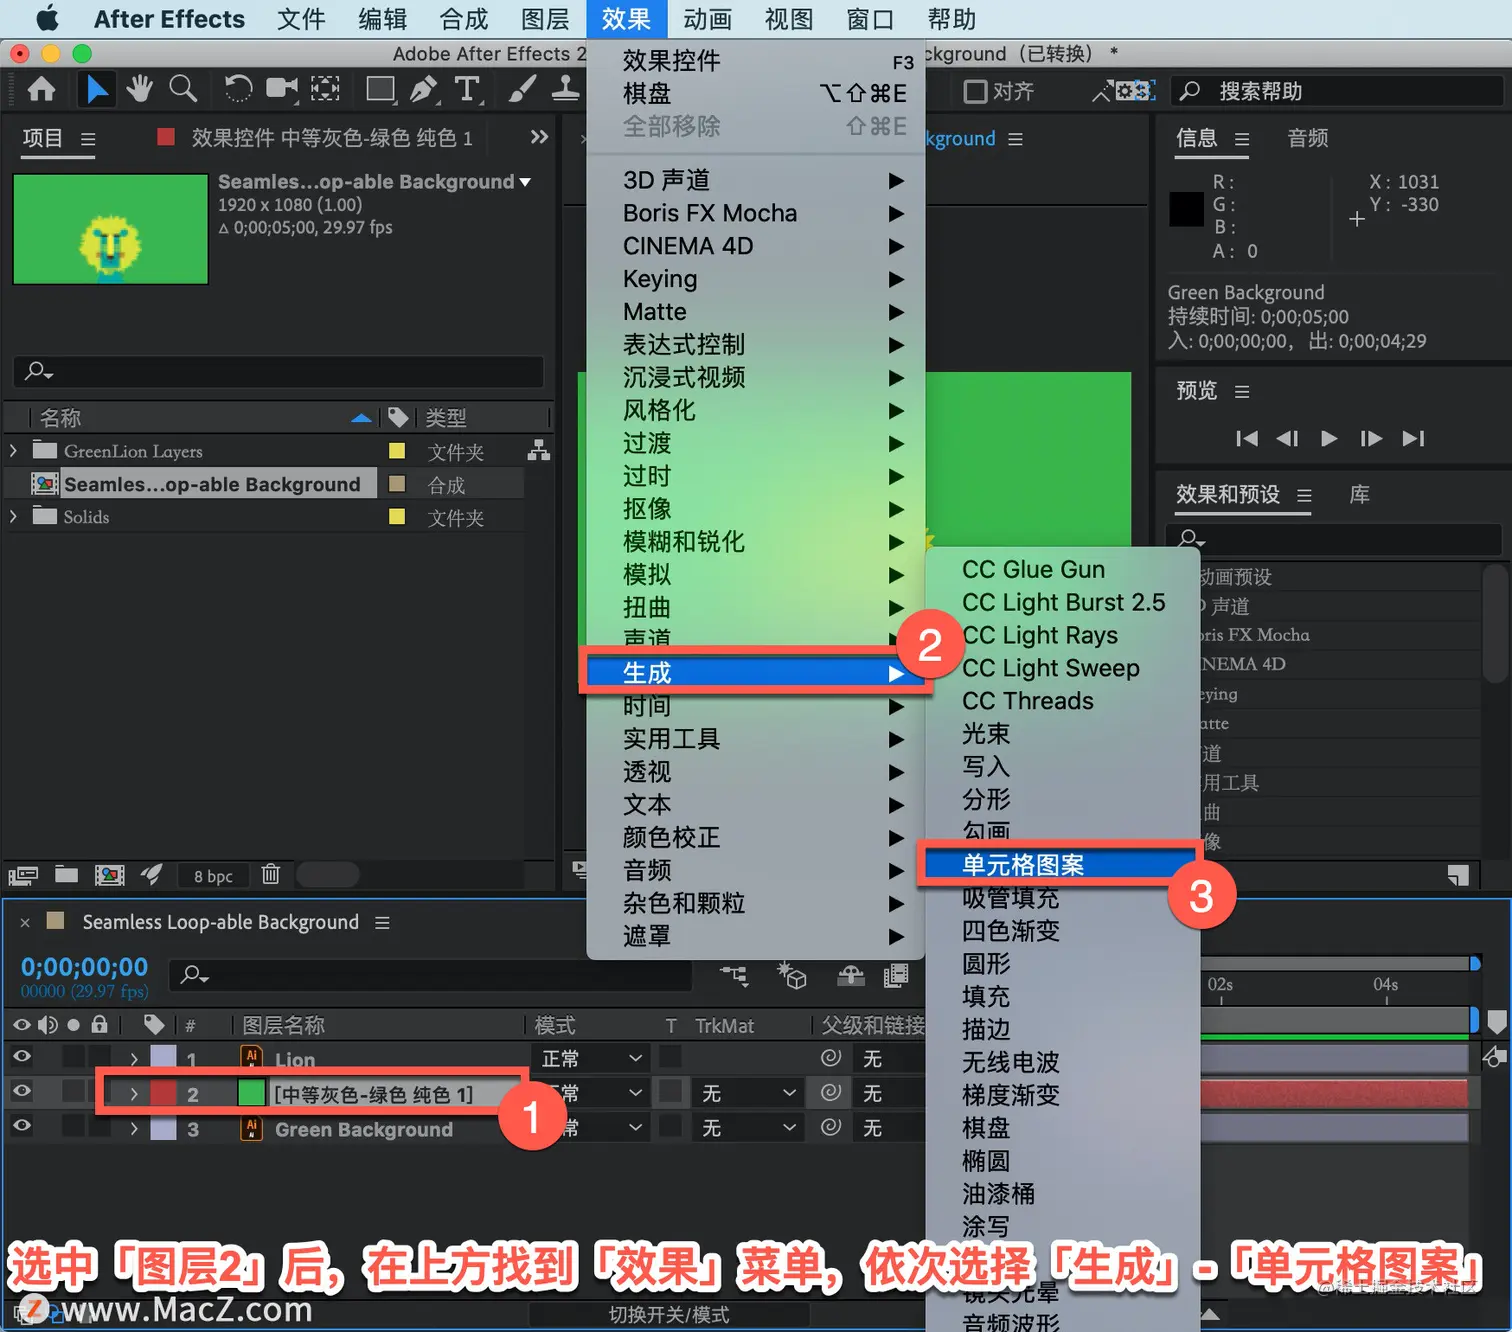Switch to the 音频 panel tab
This screenshot has width=1512, height=1332.
1308,138
